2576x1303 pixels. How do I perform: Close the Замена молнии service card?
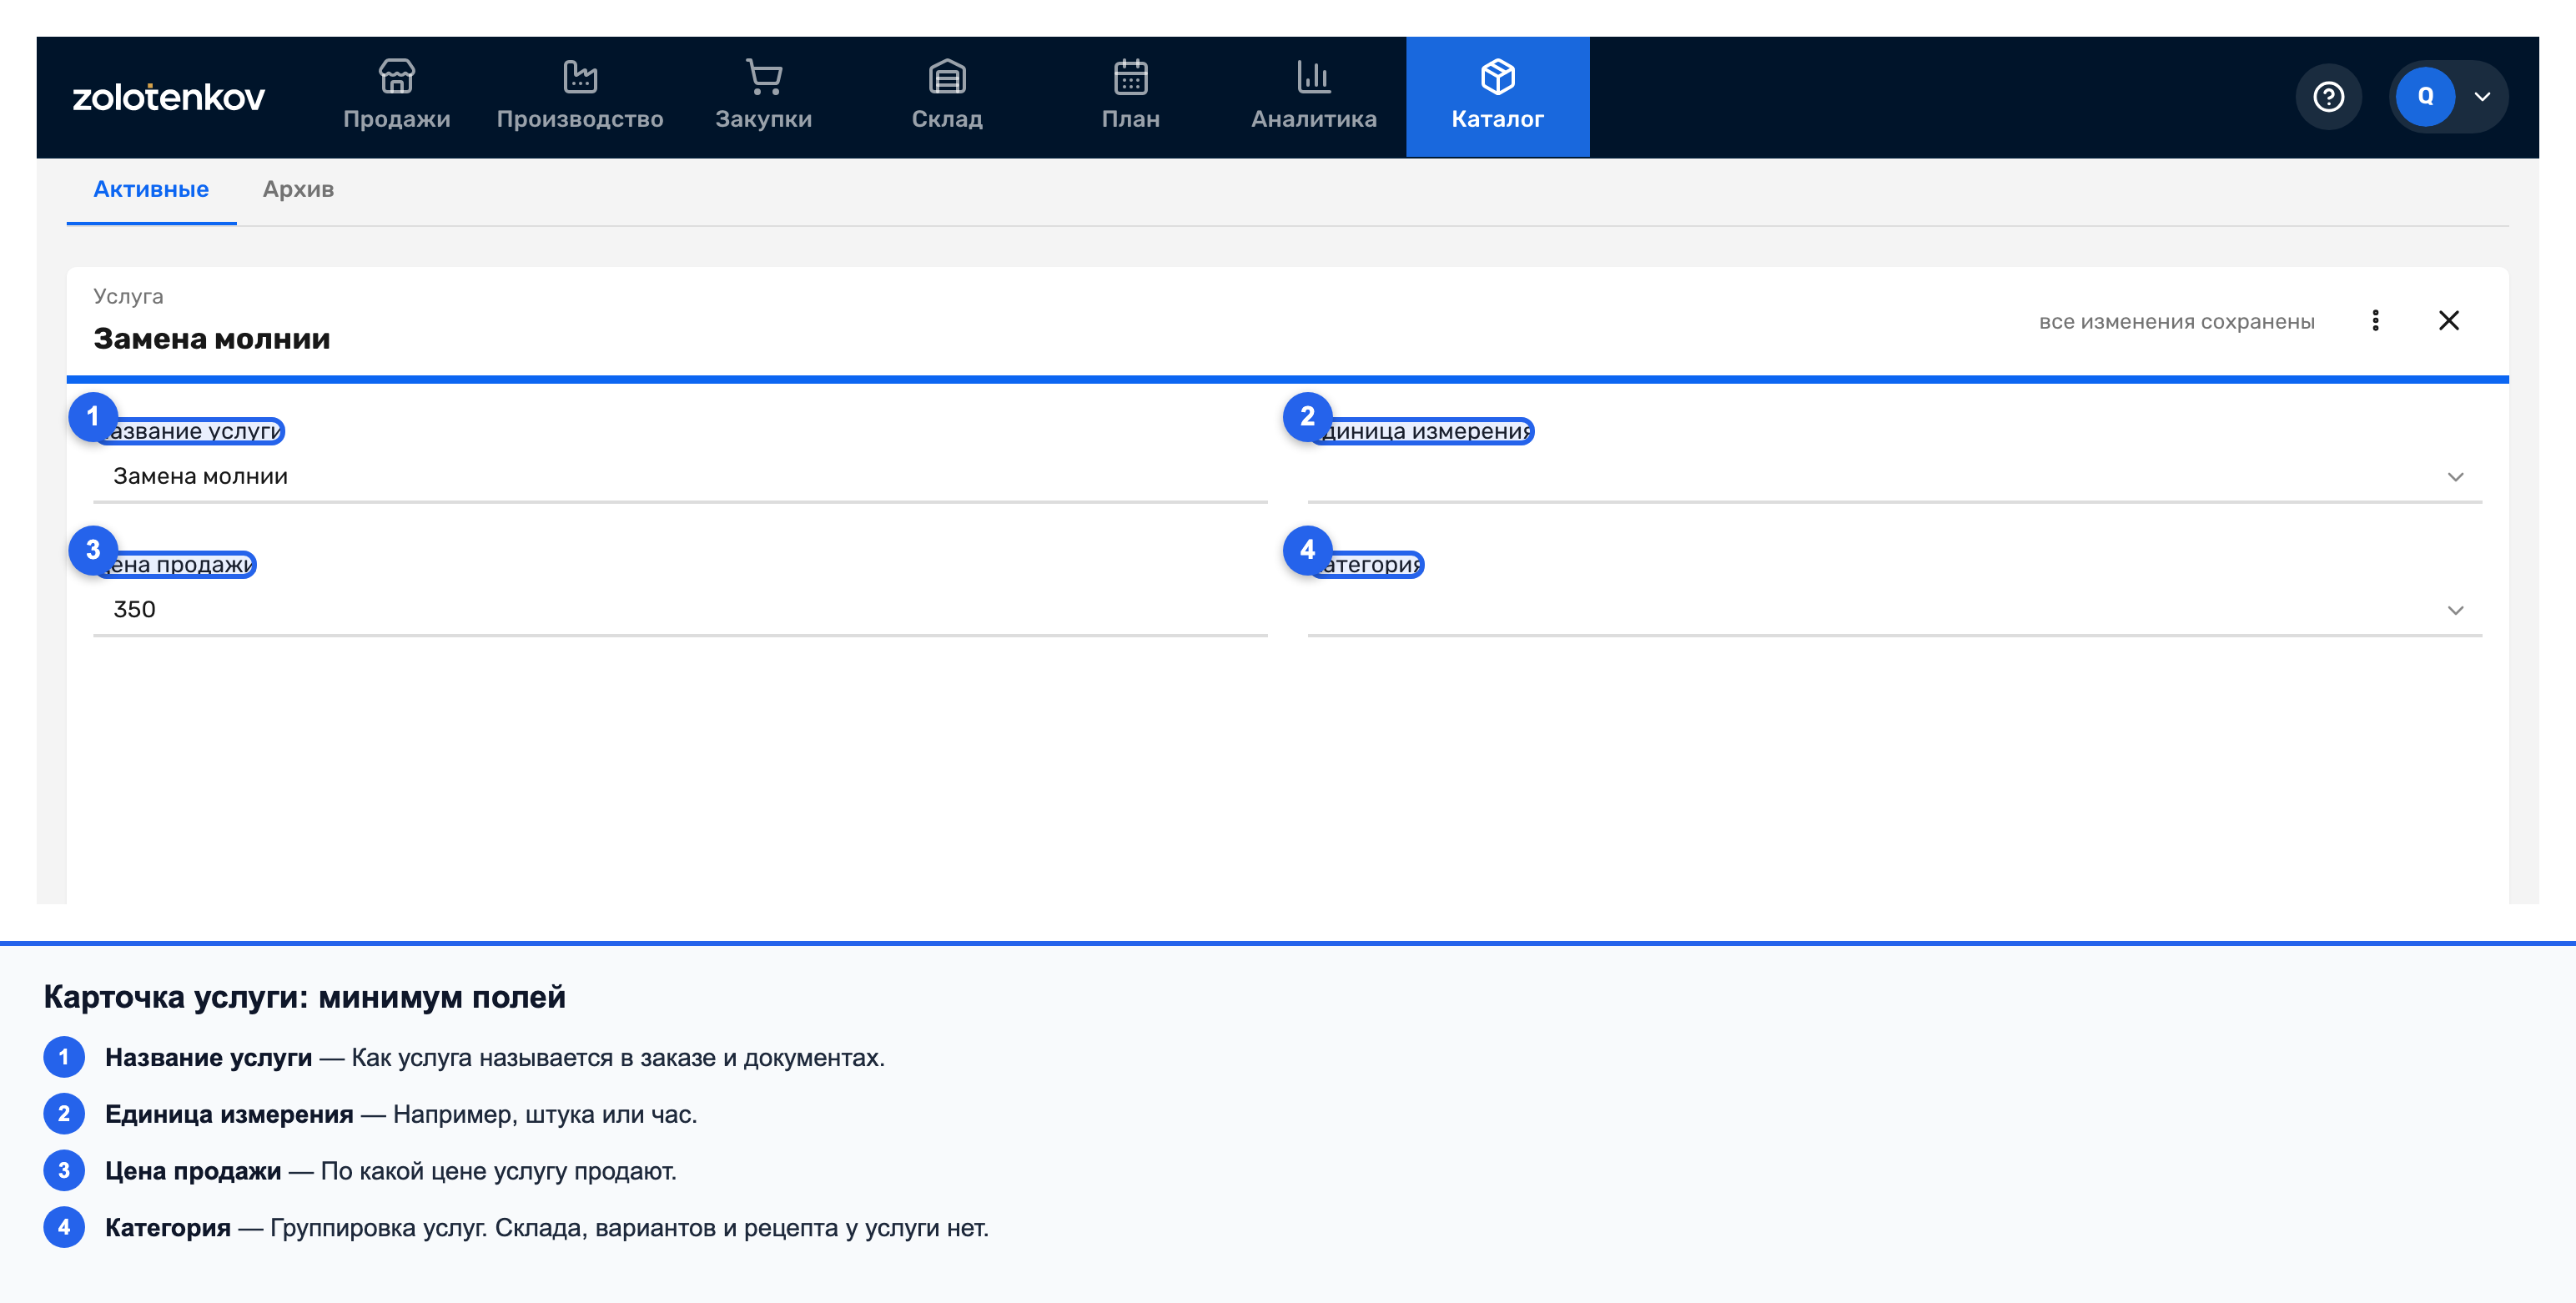[2449, 320]
